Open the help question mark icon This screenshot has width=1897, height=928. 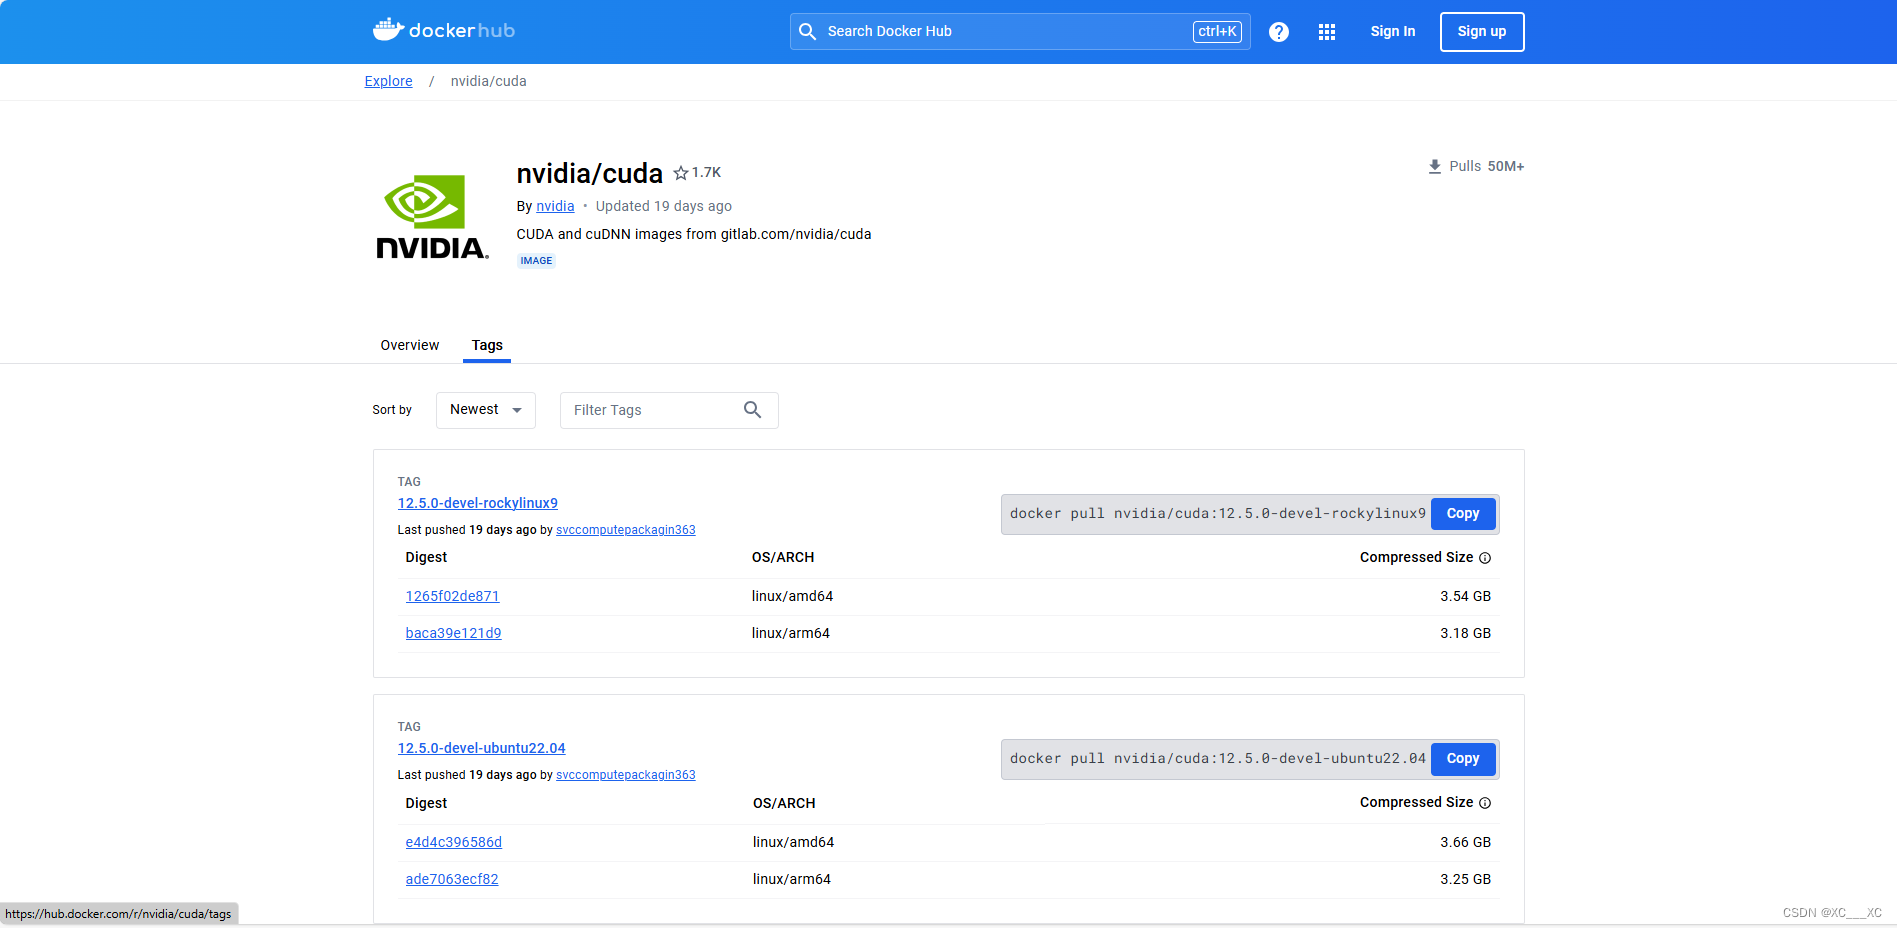pyautogui.click(x=1278, y=32)
